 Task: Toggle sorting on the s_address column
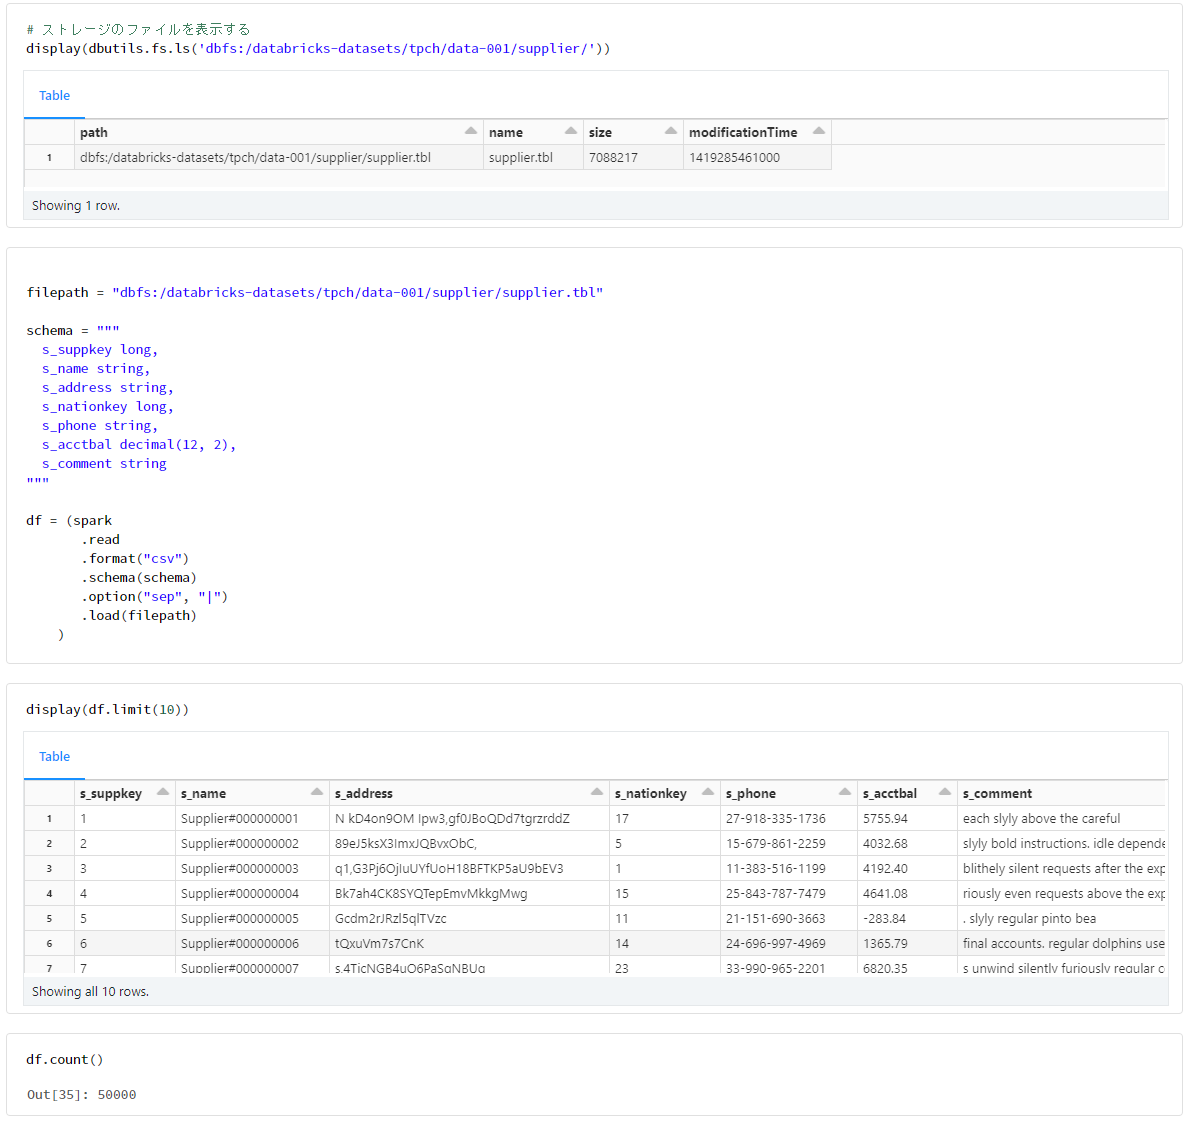597,791
